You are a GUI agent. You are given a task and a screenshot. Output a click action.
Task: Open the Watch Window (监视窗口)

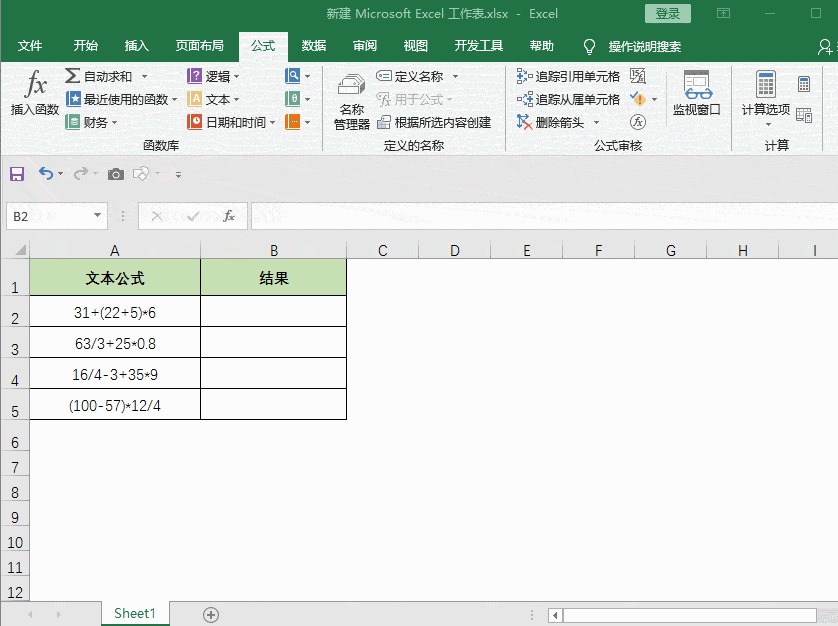click(x=697, y=94)
